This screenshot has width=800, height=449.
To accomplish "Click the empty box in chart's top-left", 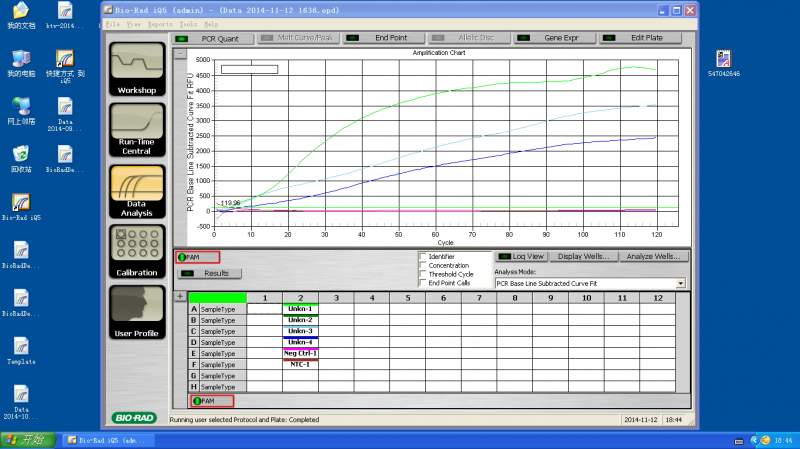I will pyautogui.click(x=249, y=69).
